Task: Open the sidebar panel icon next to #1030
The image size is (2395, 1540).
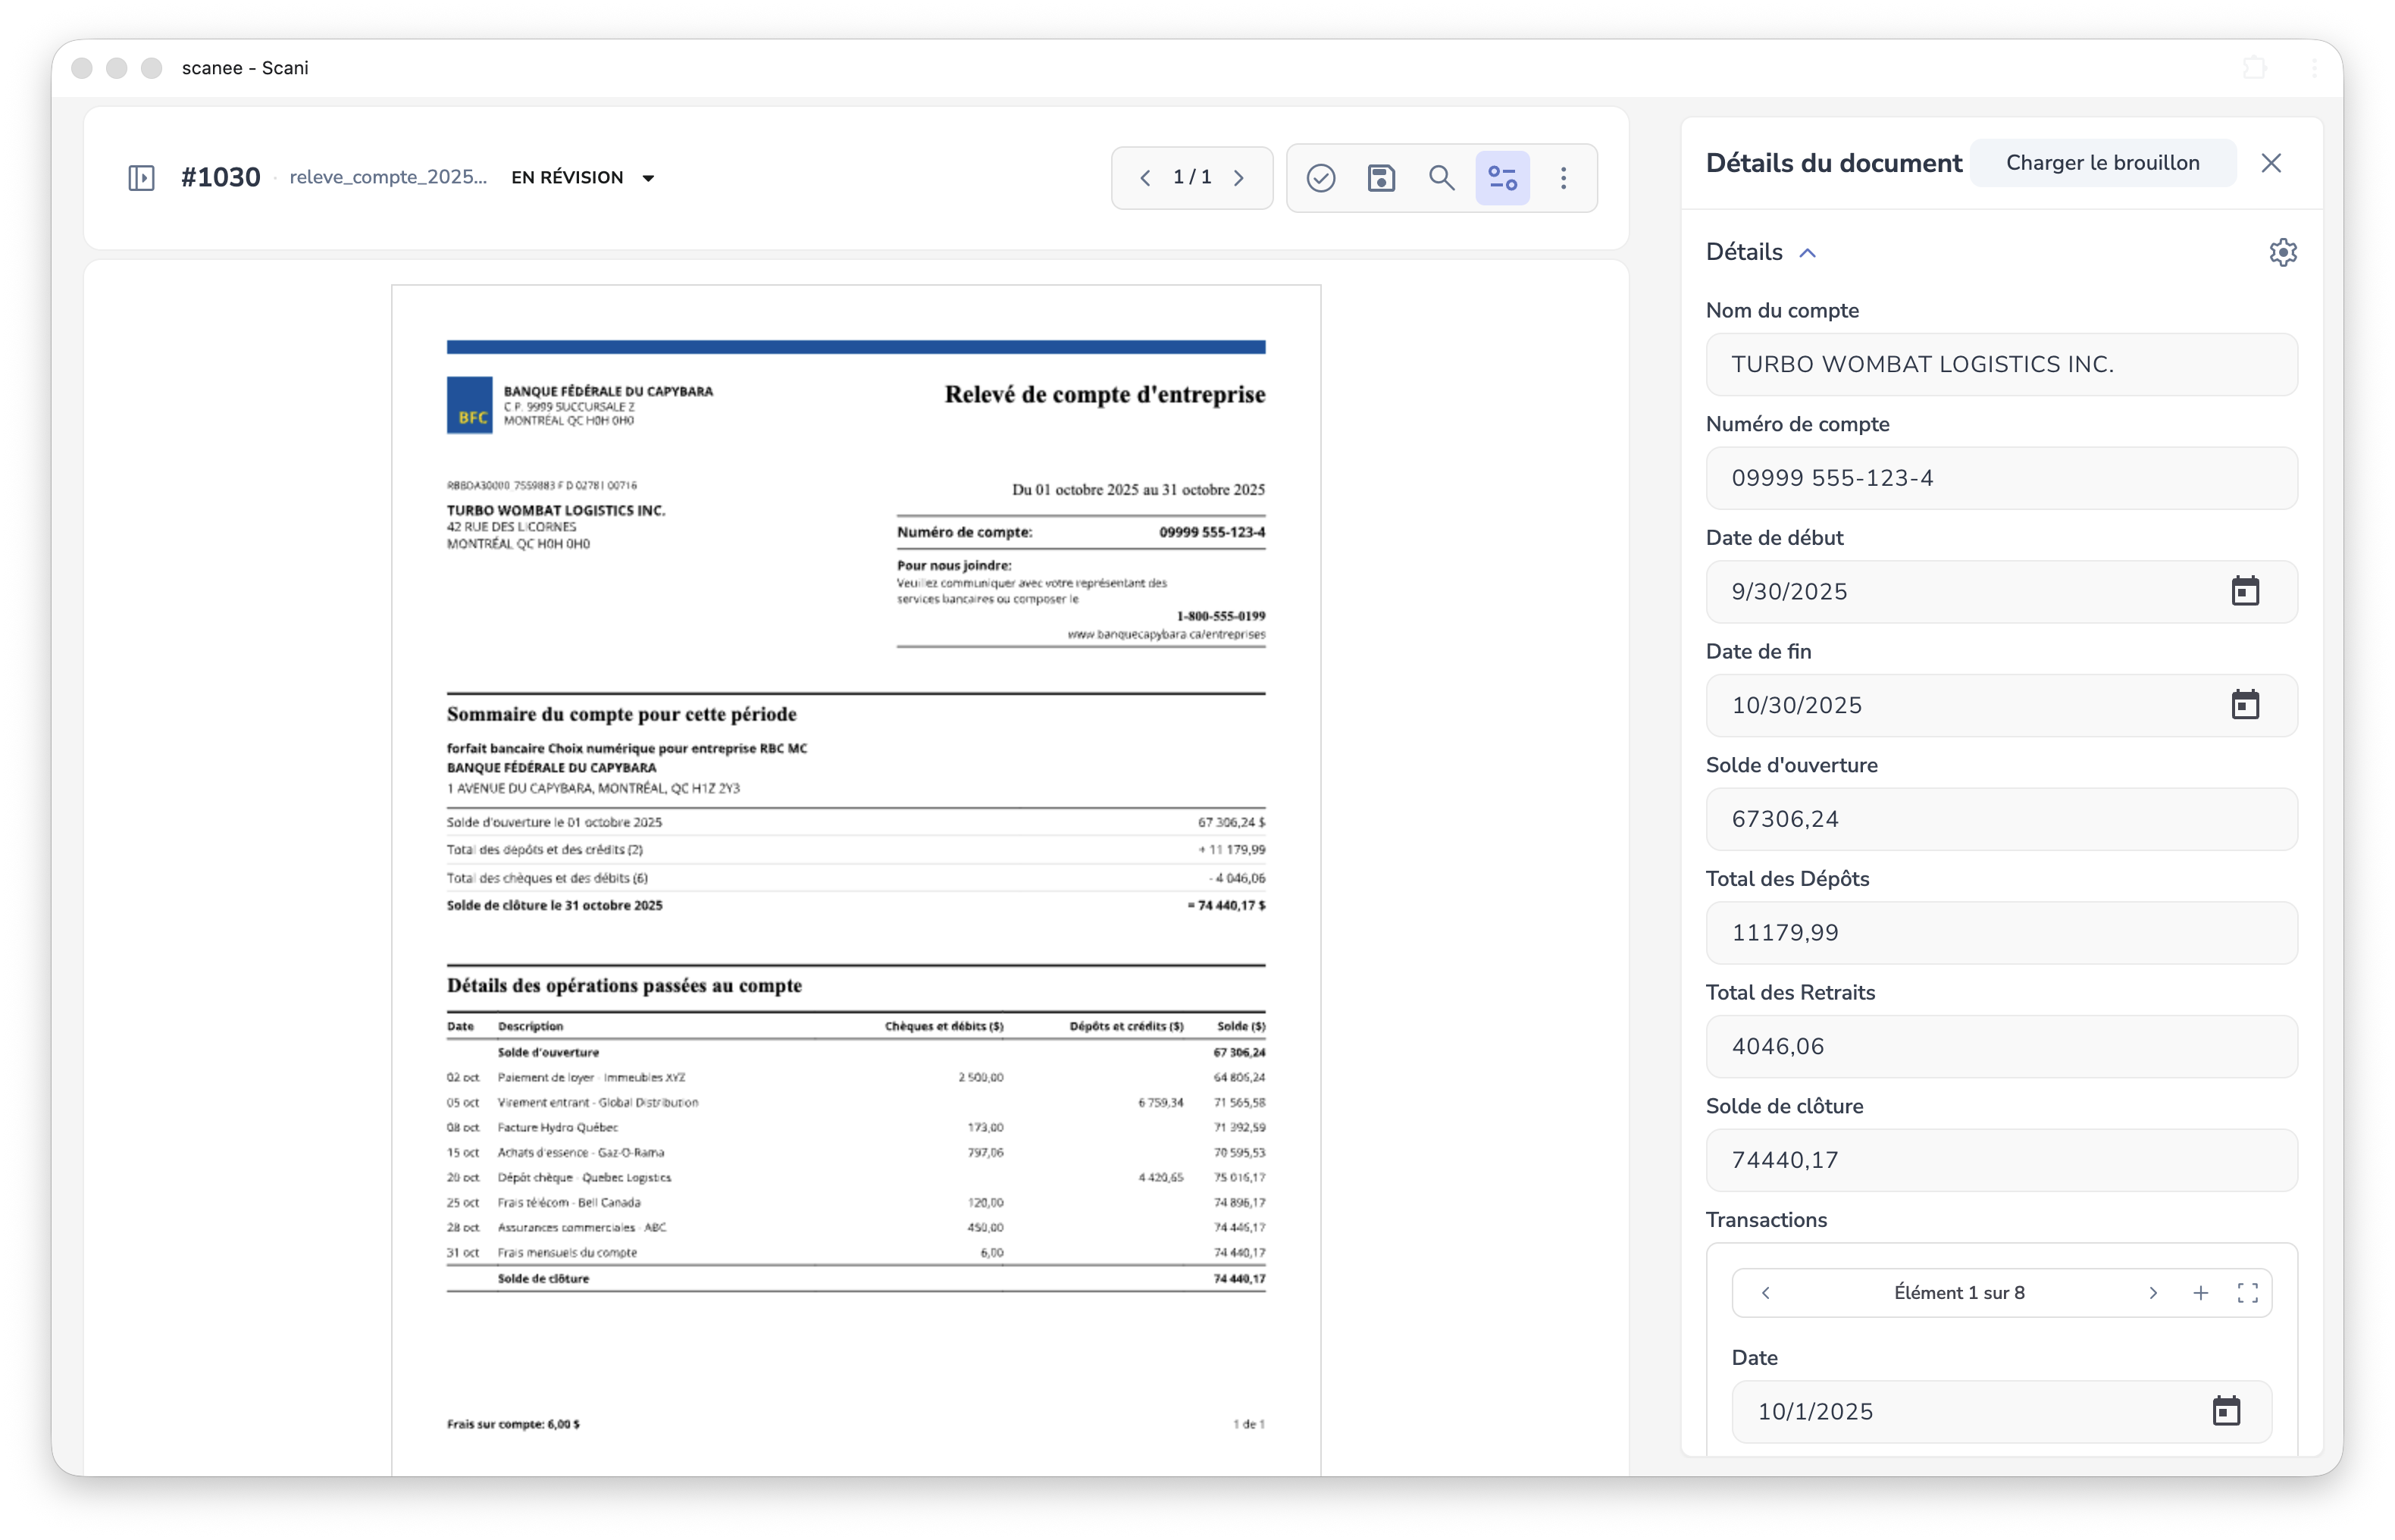Action: pyautogui.click(x=140, y=177)
